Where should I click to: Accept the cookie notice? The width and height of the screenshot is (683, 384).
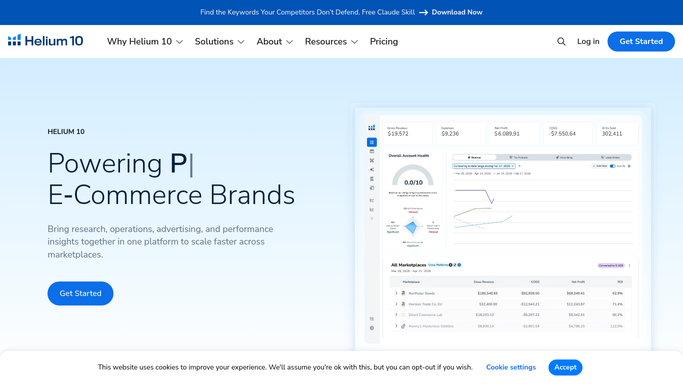tap(565, 367)
